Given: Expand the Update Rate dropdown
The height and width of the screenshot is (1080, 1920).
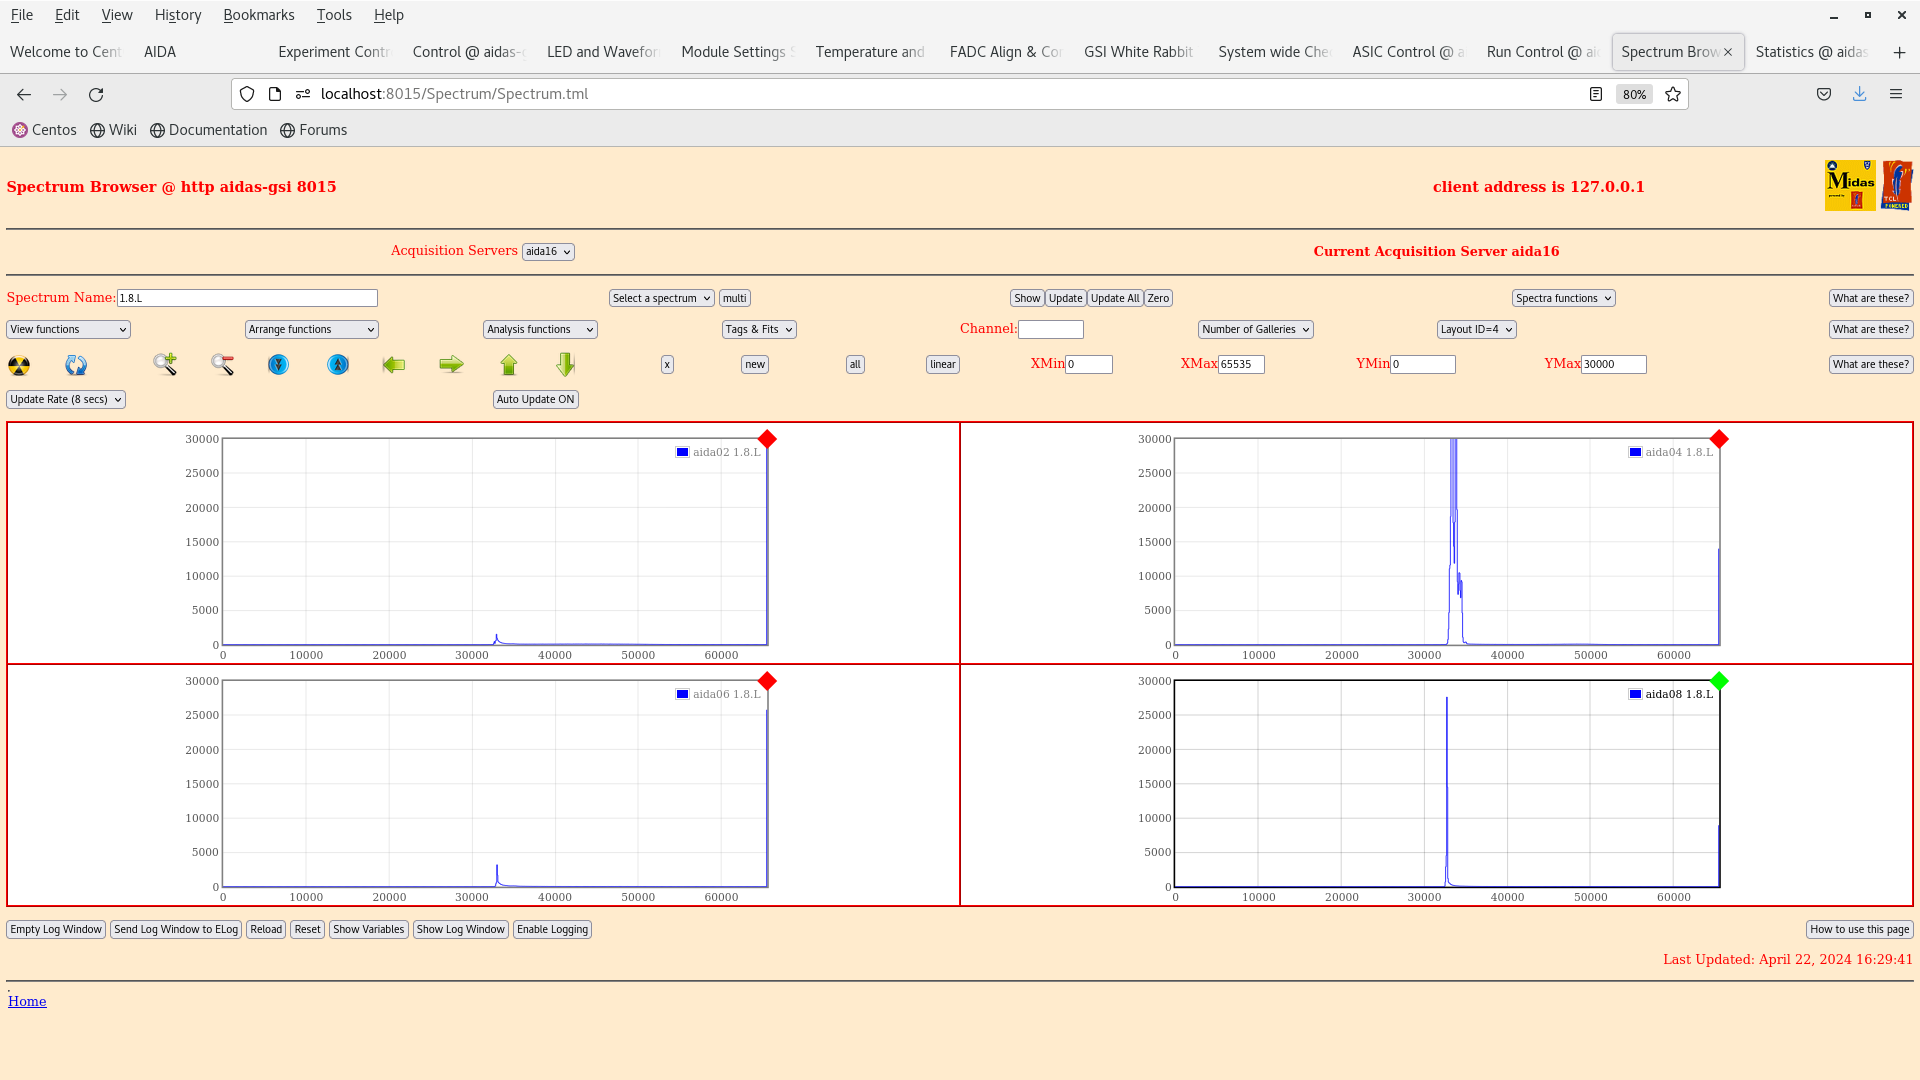Looking at the screenshot, I should (x=66, y=399).
